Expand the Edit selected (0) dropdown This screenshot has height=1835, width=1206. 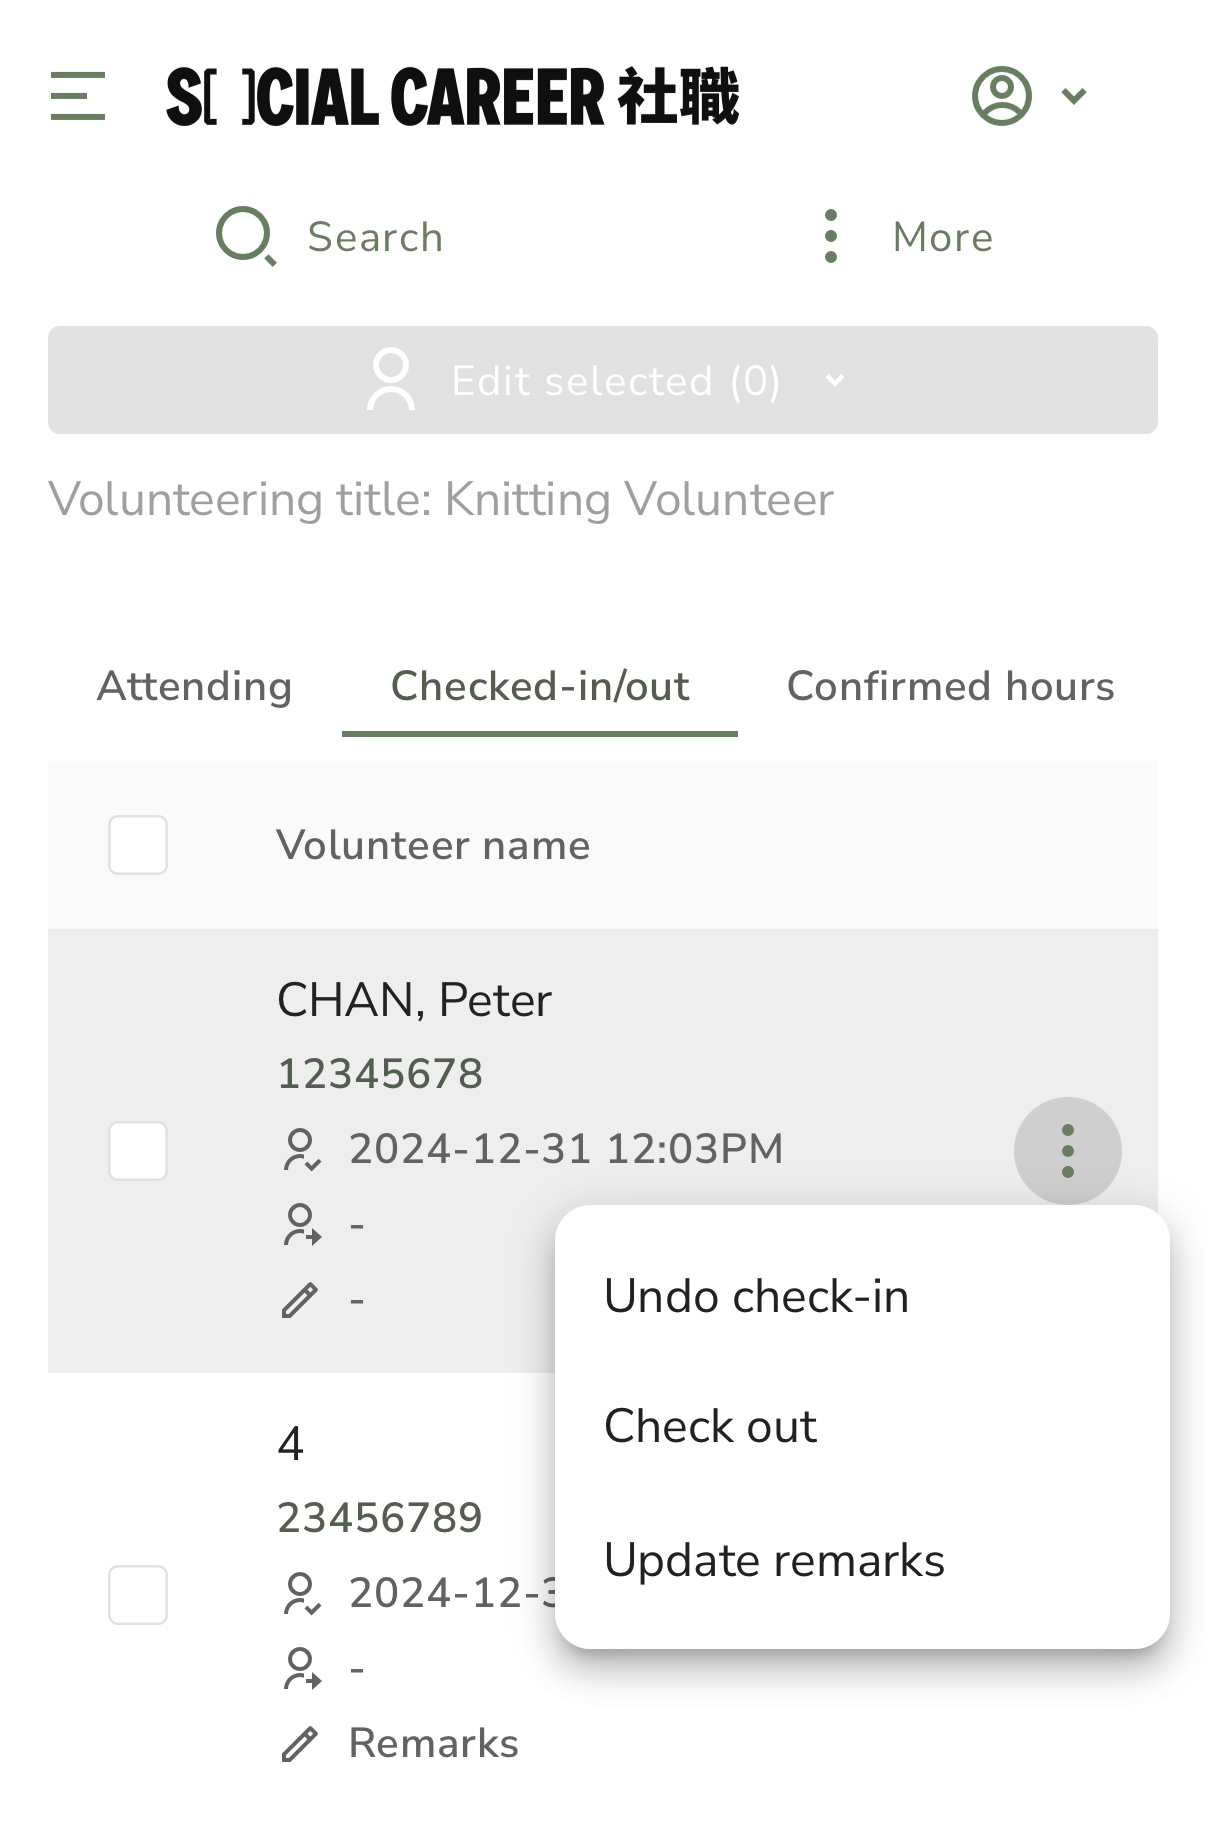(x=603, y=380)
